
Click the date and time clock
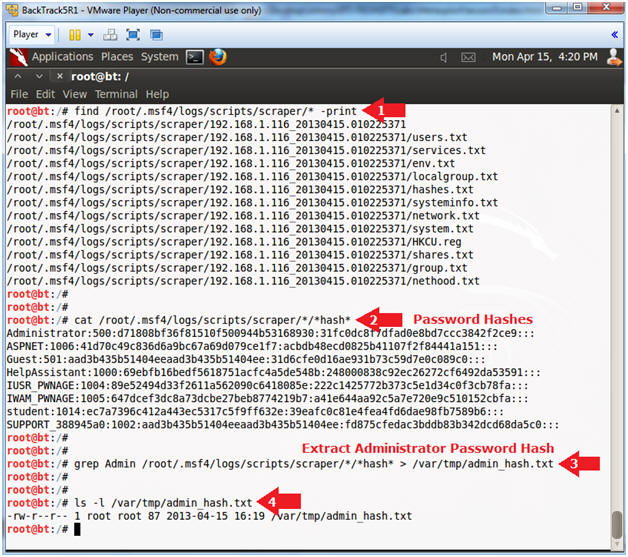coord(545,57)
